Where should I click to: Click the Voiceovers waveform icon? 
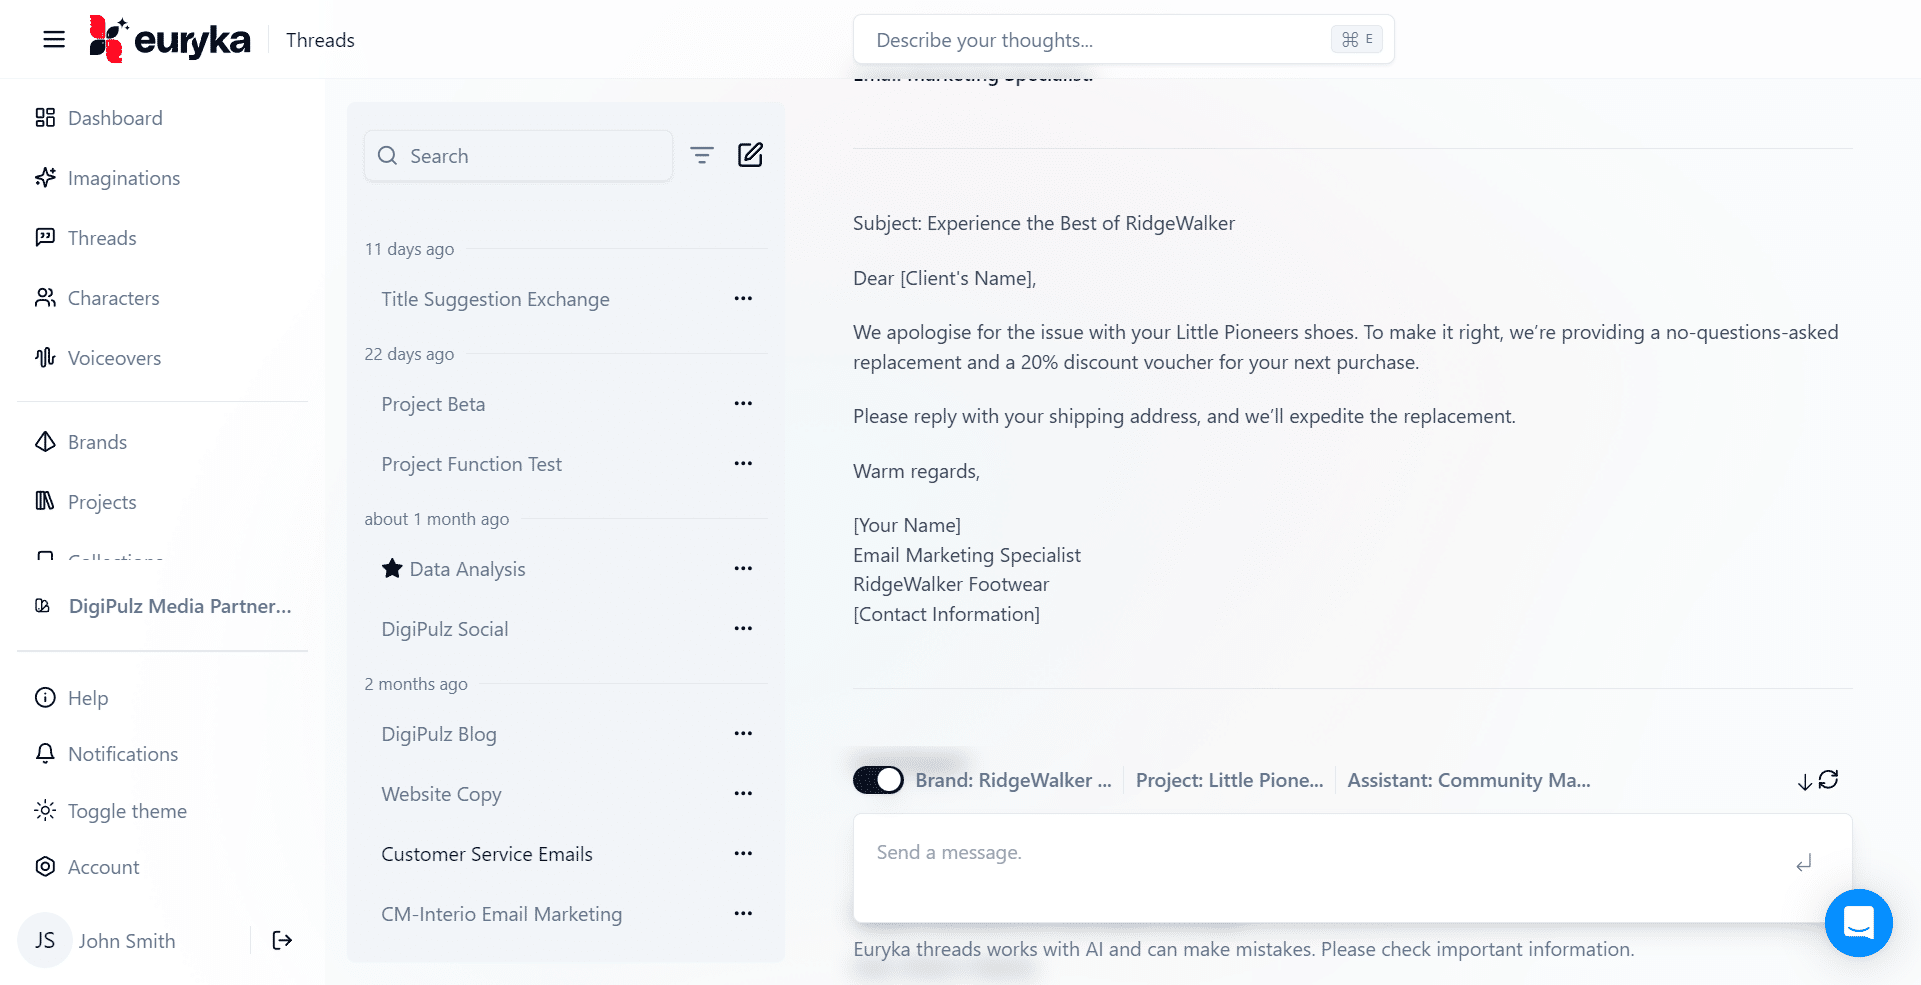(45, 358)
